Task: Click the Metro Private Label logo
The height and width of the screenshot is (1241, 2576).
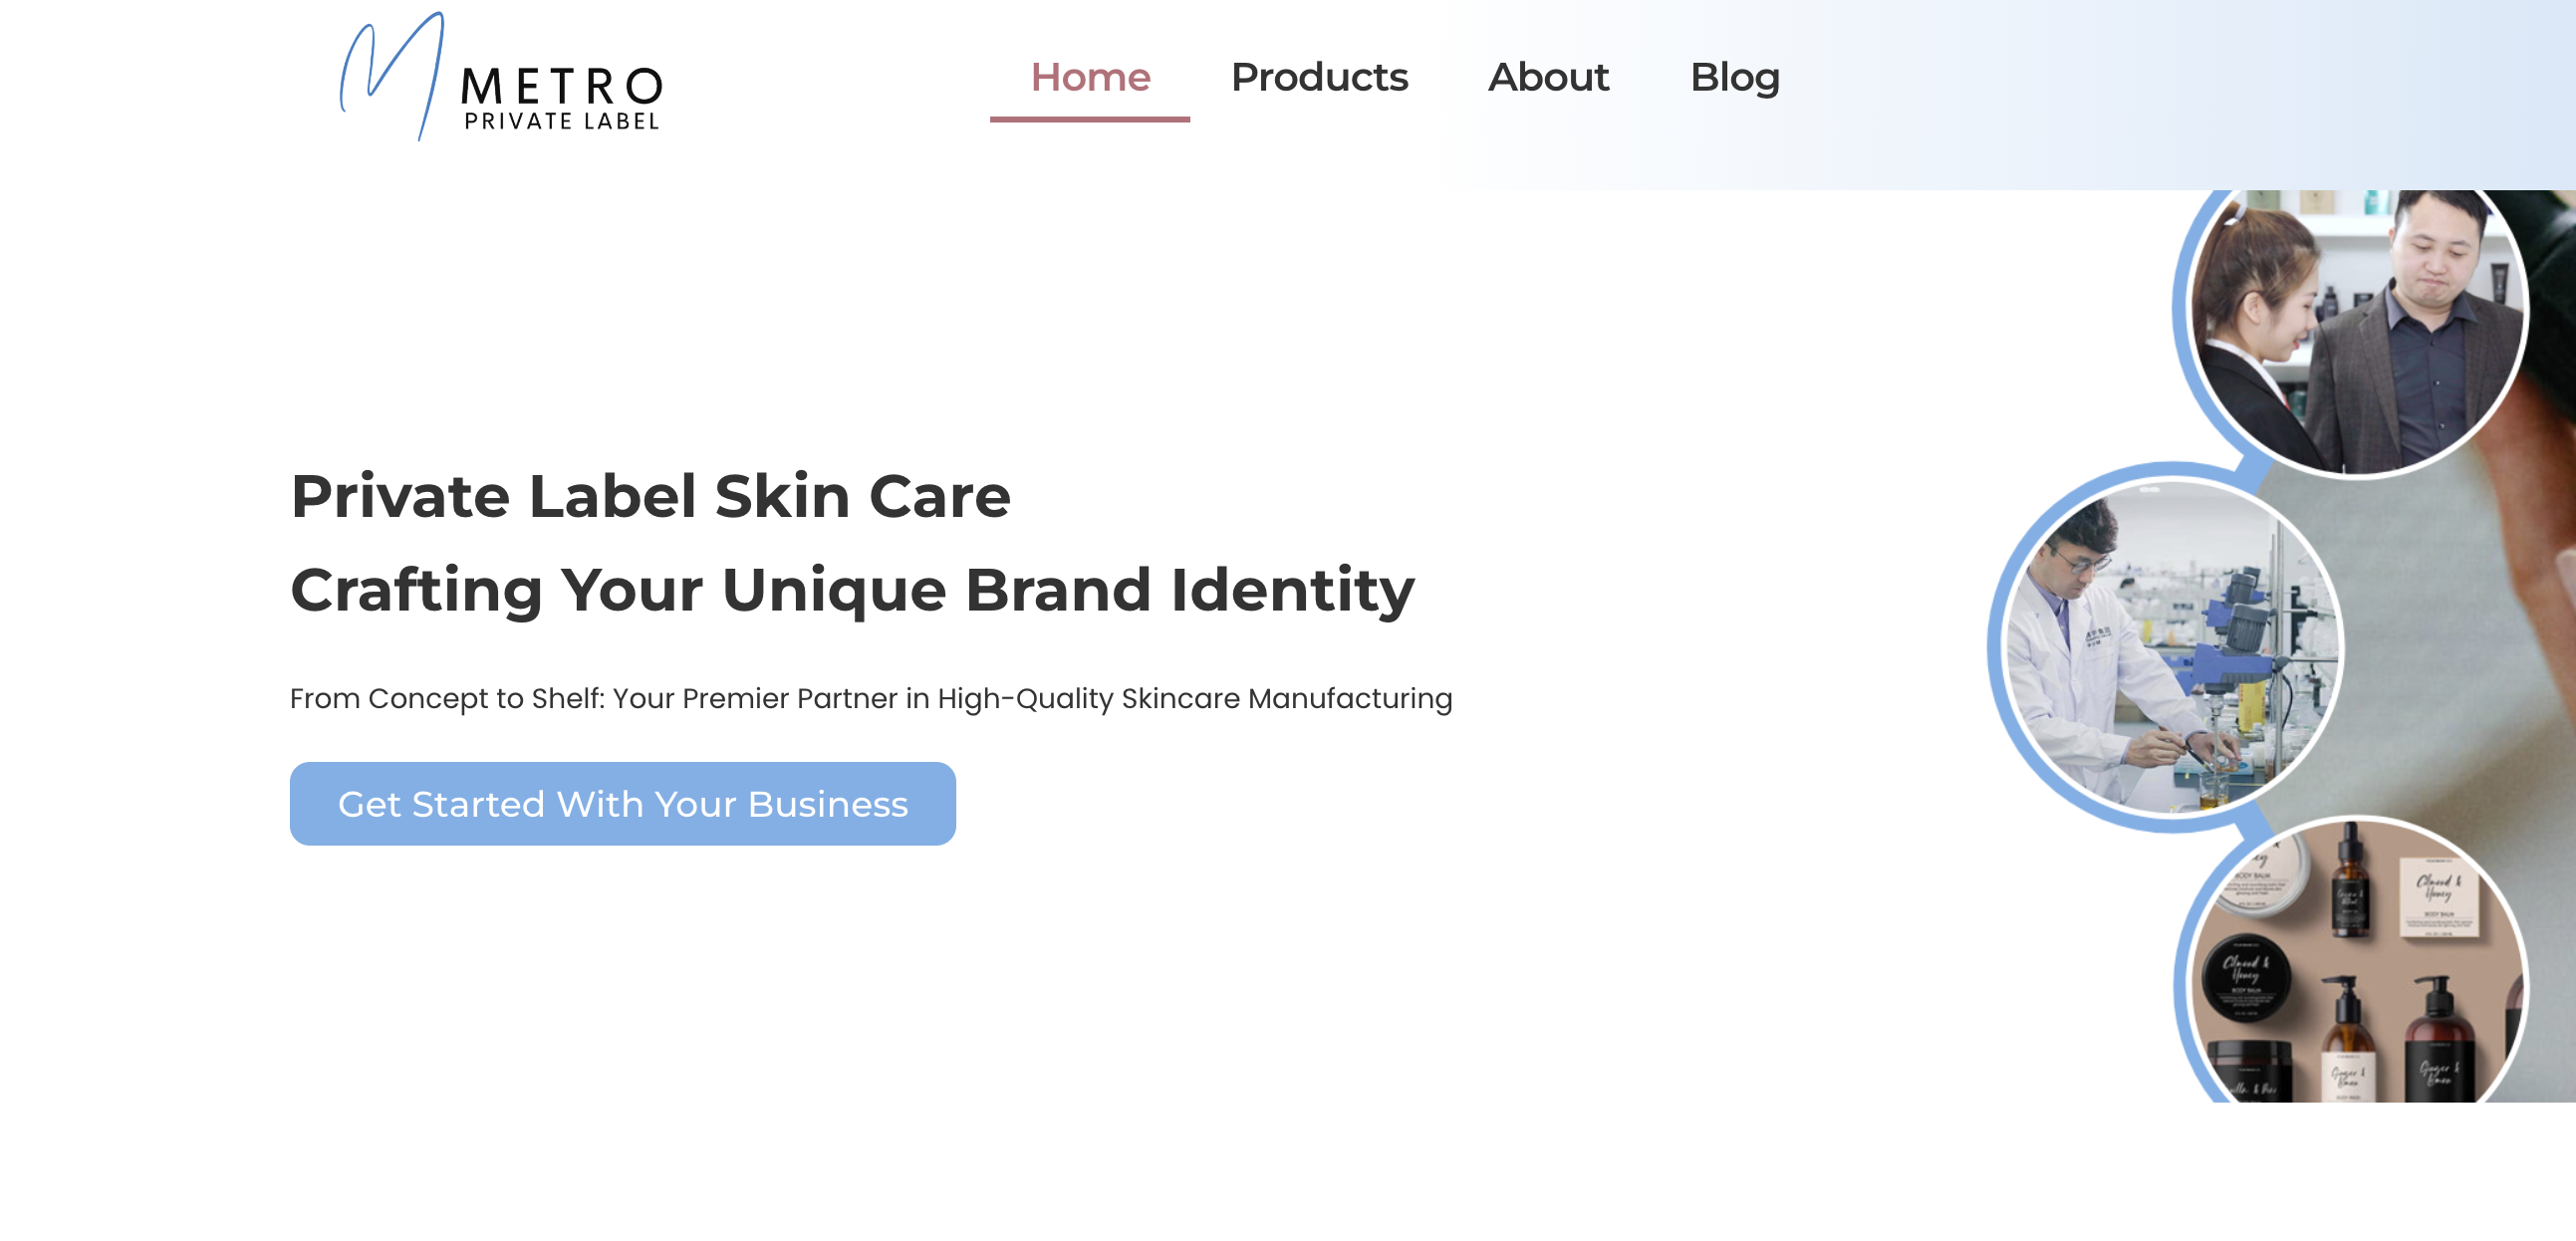Action: pos(501,77)
